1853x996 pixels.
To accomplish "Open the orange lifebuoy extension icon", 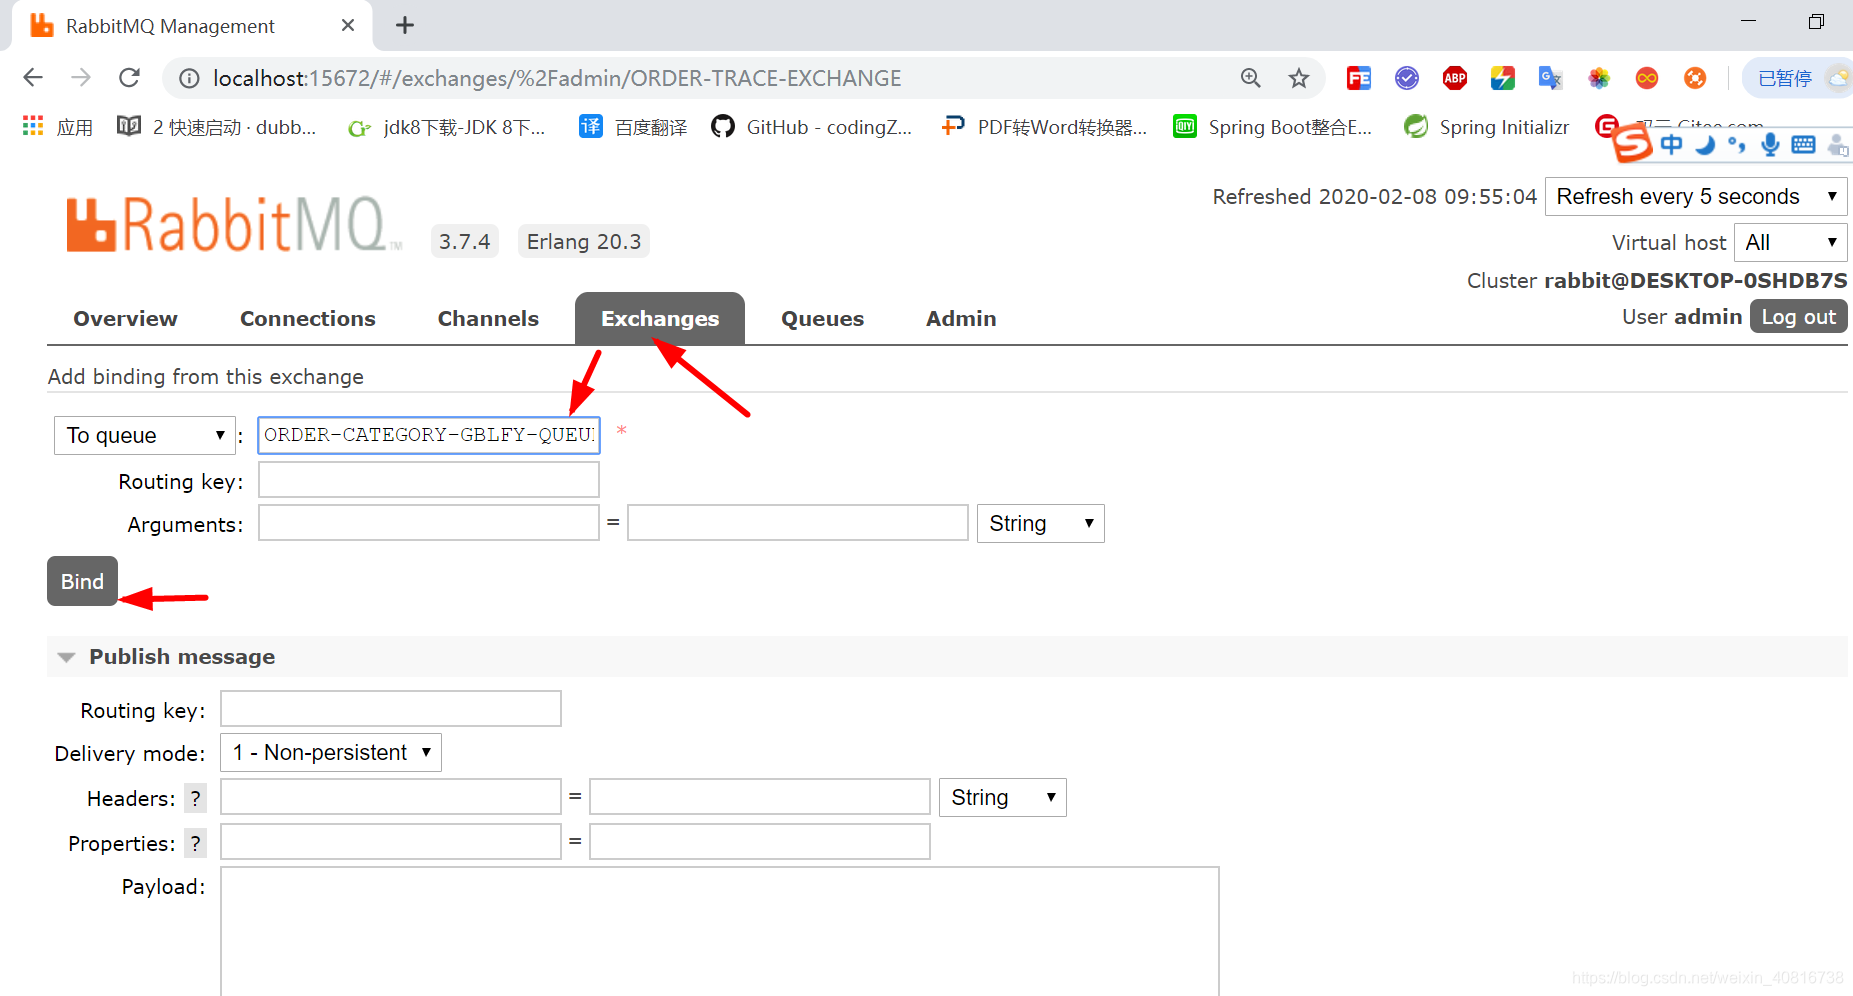I will point(1694,78).
